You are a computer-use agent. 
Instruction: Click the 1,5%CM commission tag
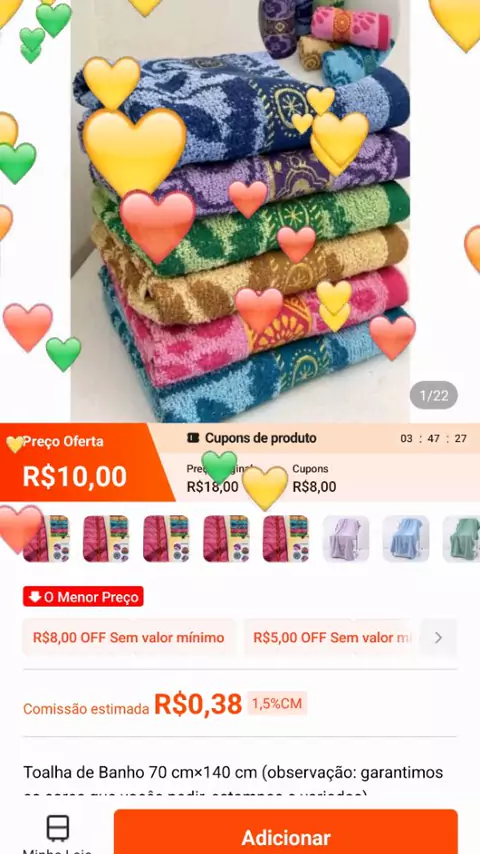tap(277, 703)
